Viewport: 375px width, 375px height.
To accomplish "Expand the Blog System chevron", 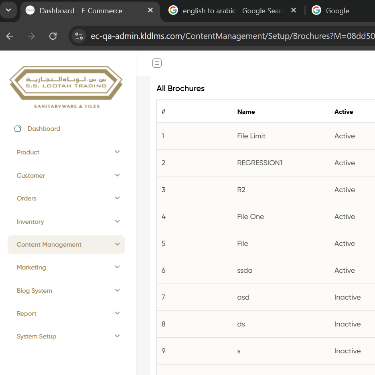I will click(x=117, y=290).
